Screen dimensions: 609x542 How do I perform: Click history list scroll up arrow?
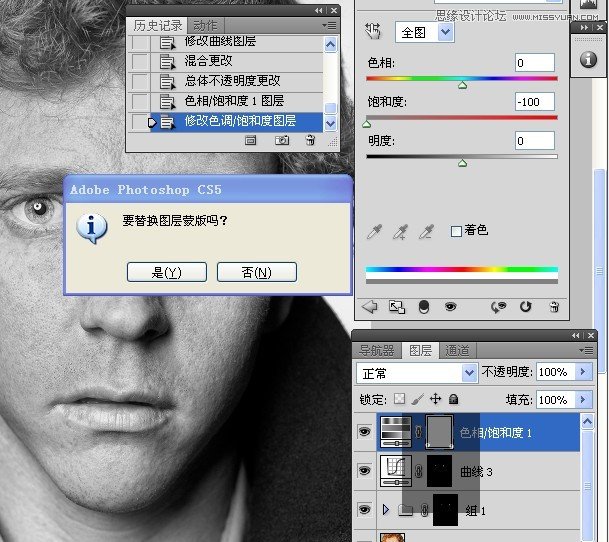tap(331, 44)
